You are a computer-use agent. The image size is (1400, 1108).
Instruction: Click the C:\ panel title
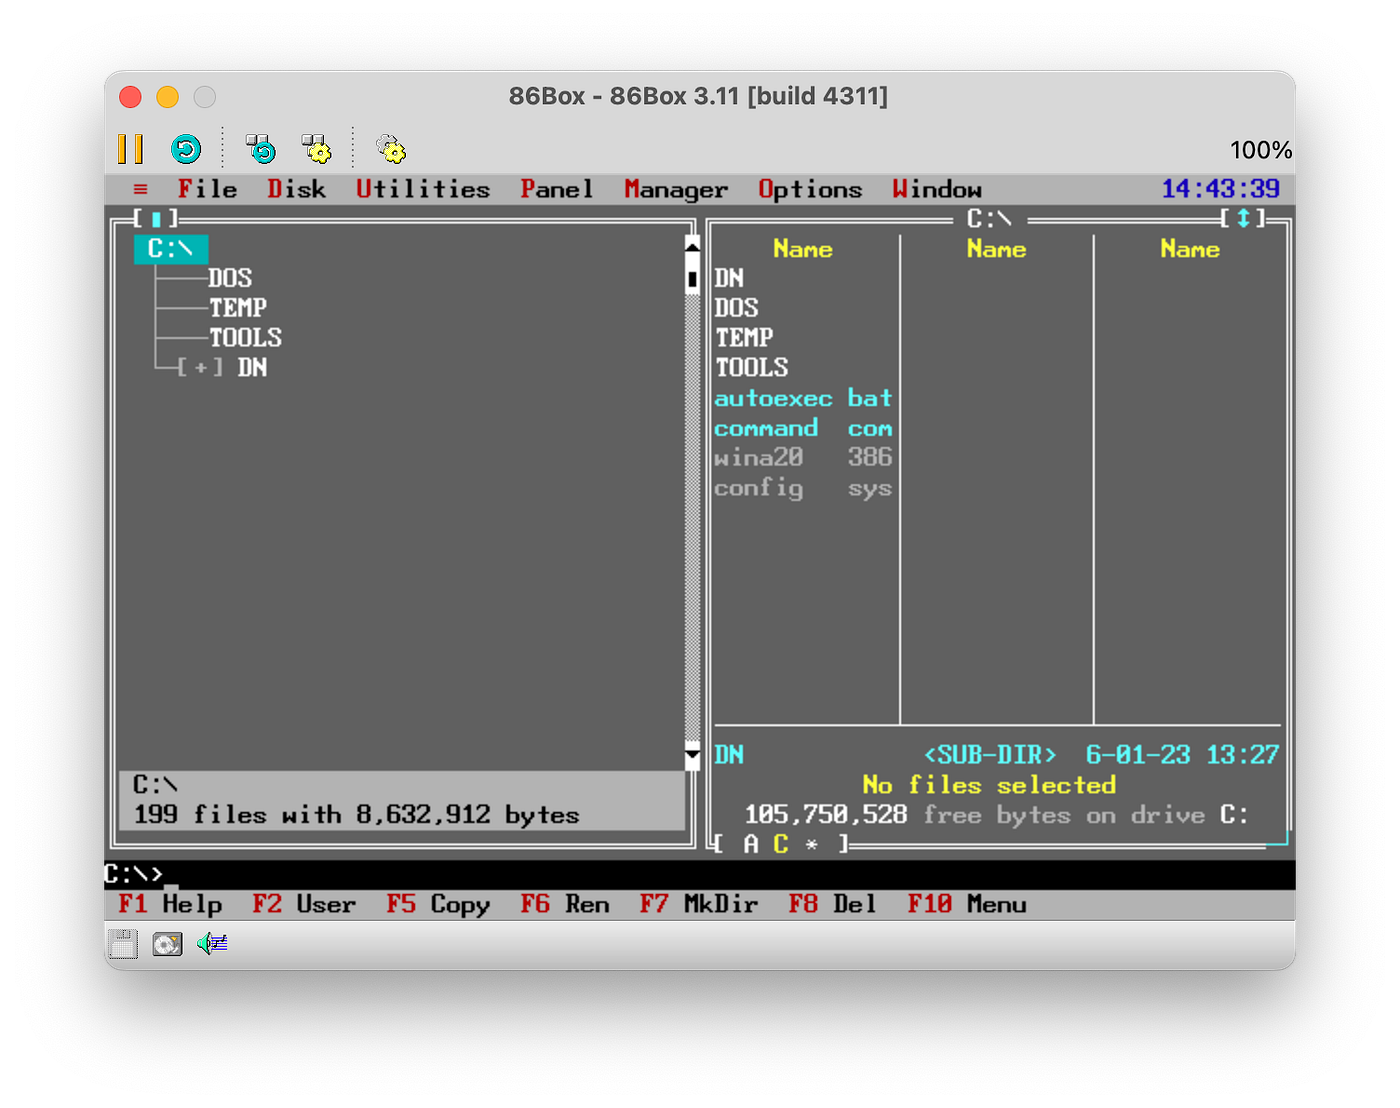coord(989,218)
